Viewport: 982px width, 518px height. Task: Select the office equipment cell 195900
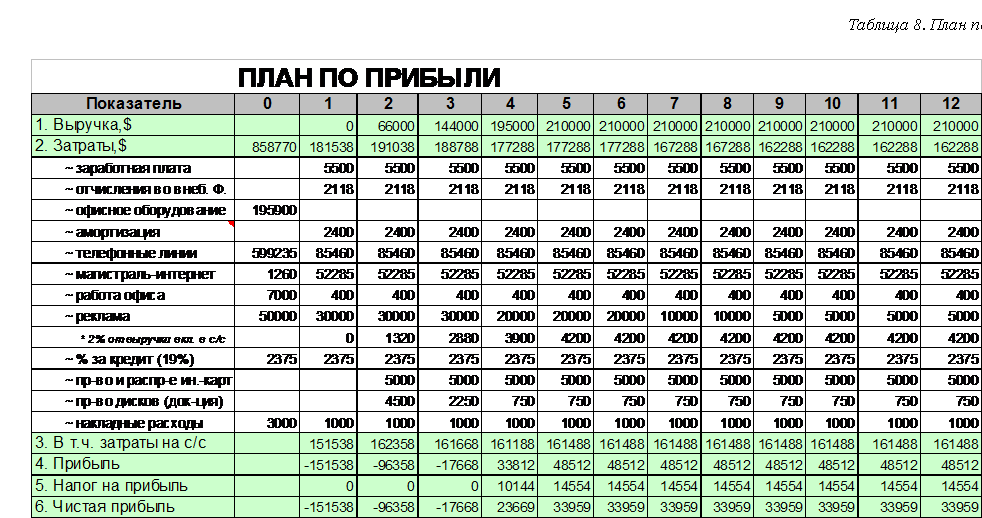point(267,210)
